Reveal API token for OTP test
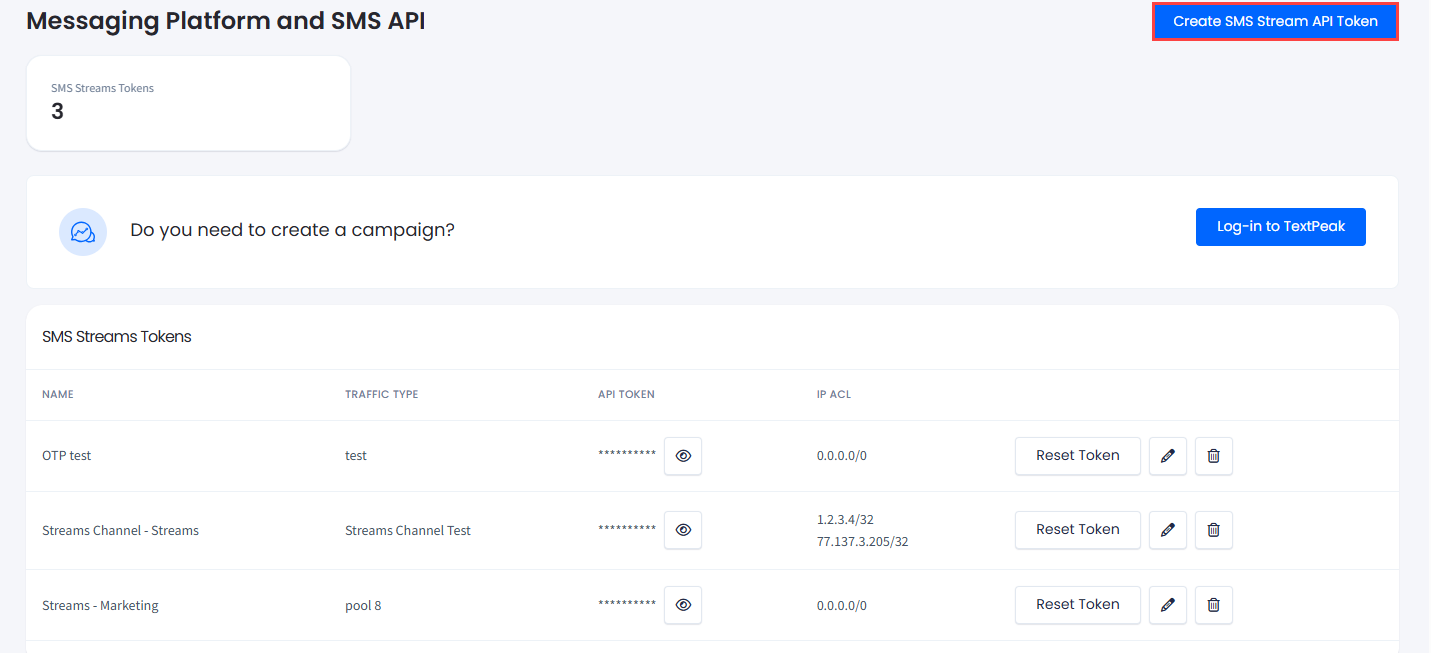The image size is (1431, 653). click(683, 456)
